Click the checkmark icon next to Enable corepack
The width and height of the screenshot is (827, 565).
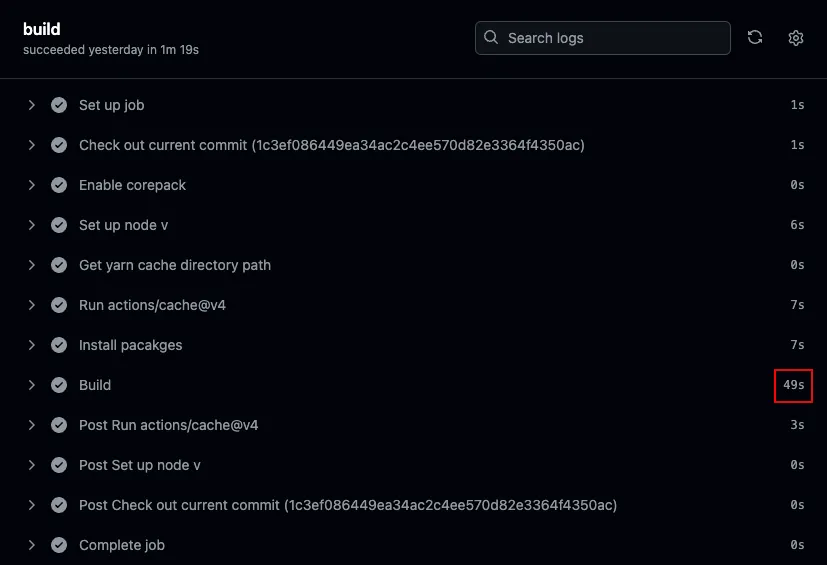pyautogui.click(x=59, y=185)
